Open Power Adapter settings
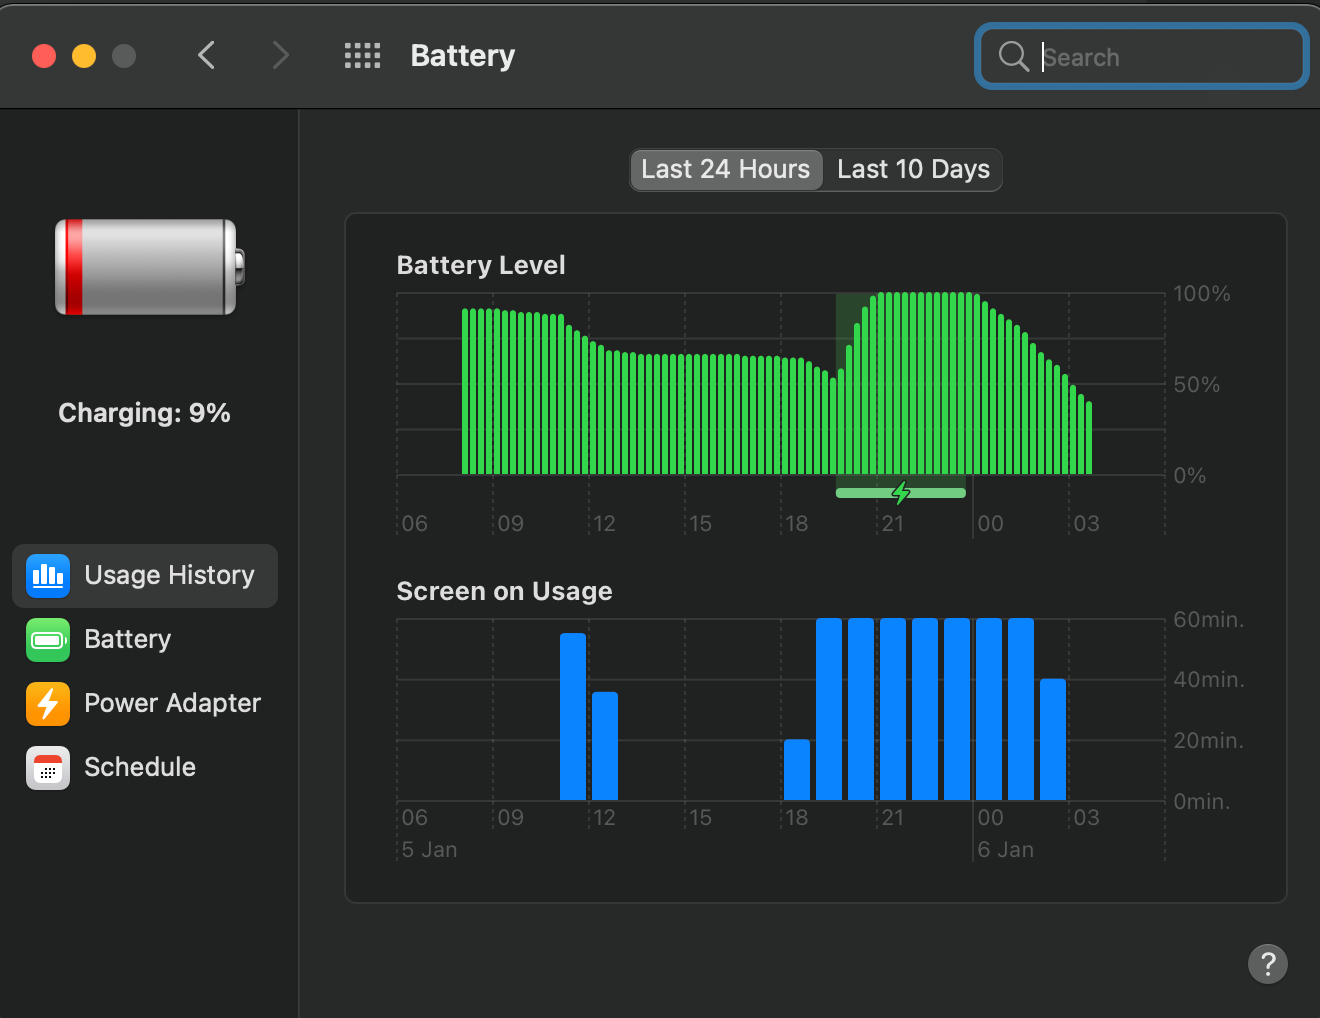Image resolution: width=1320 pixels, height=1018 pixels. (x=145, y=704)
